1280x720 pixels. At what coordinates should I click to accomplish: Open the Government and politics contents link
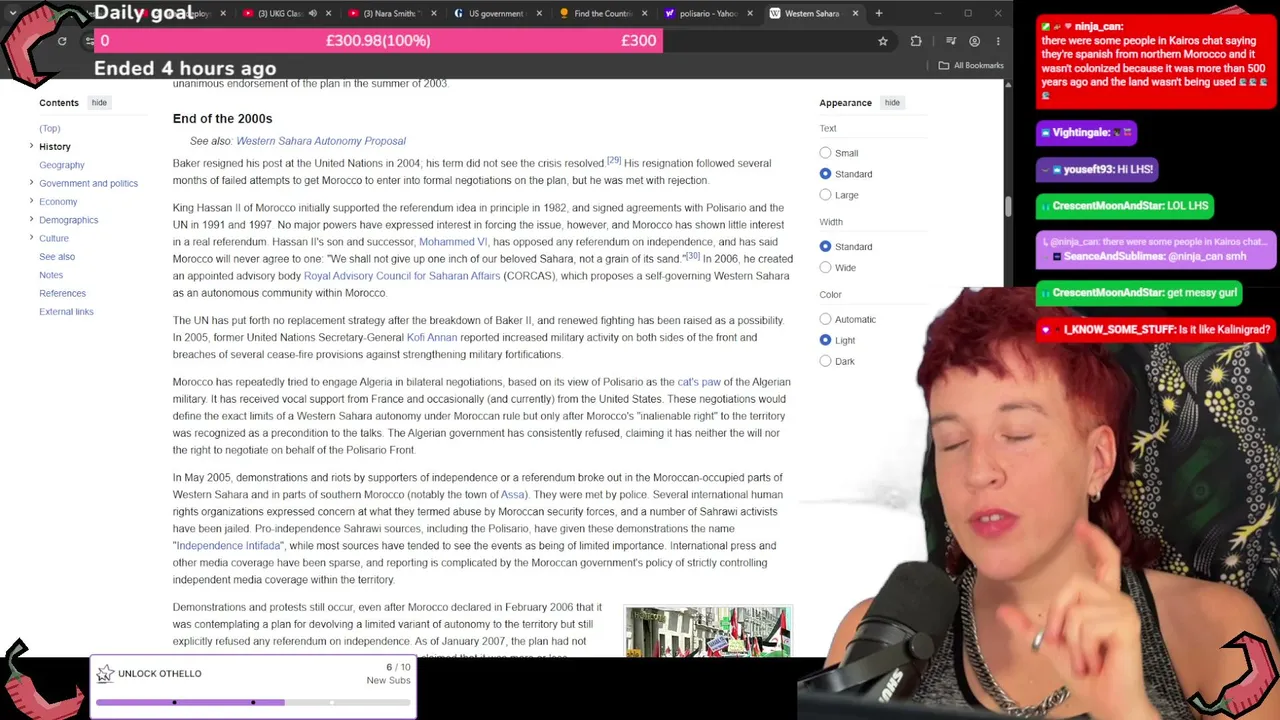88,183
